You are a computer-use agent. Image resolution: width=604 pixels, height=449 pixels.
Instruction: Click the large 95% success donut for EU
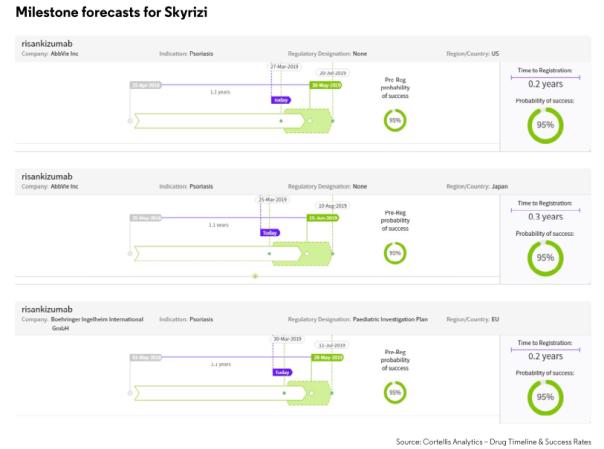tap(545, 397)
